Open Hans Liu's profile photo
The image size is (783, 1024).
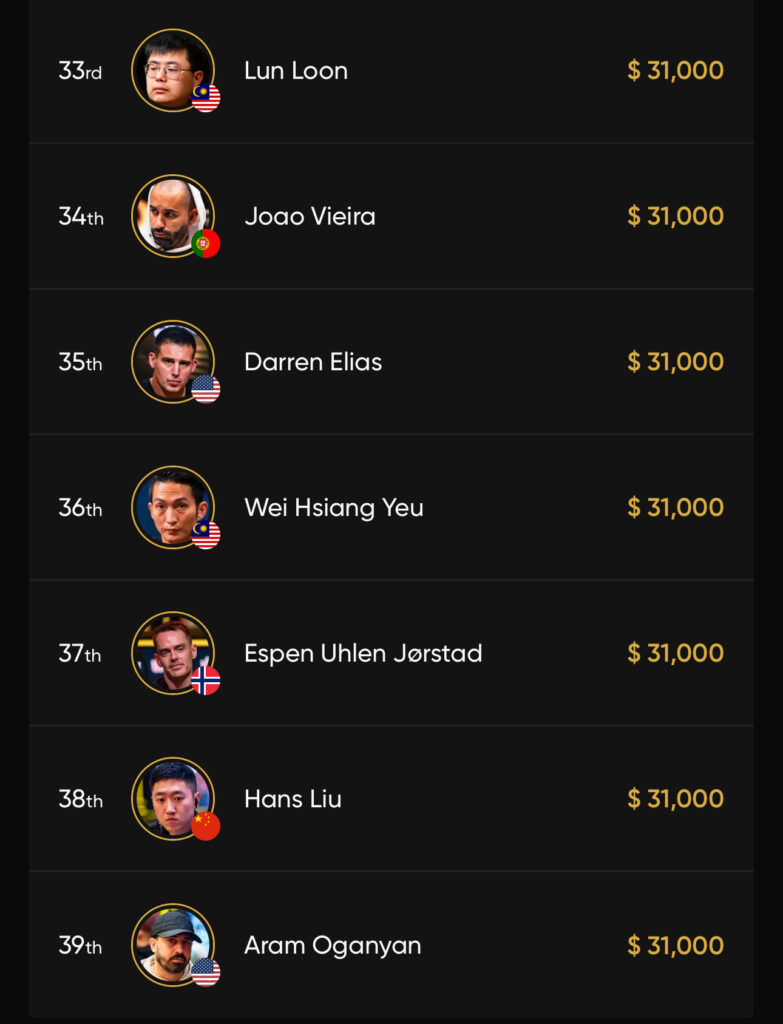pos(171,797)
